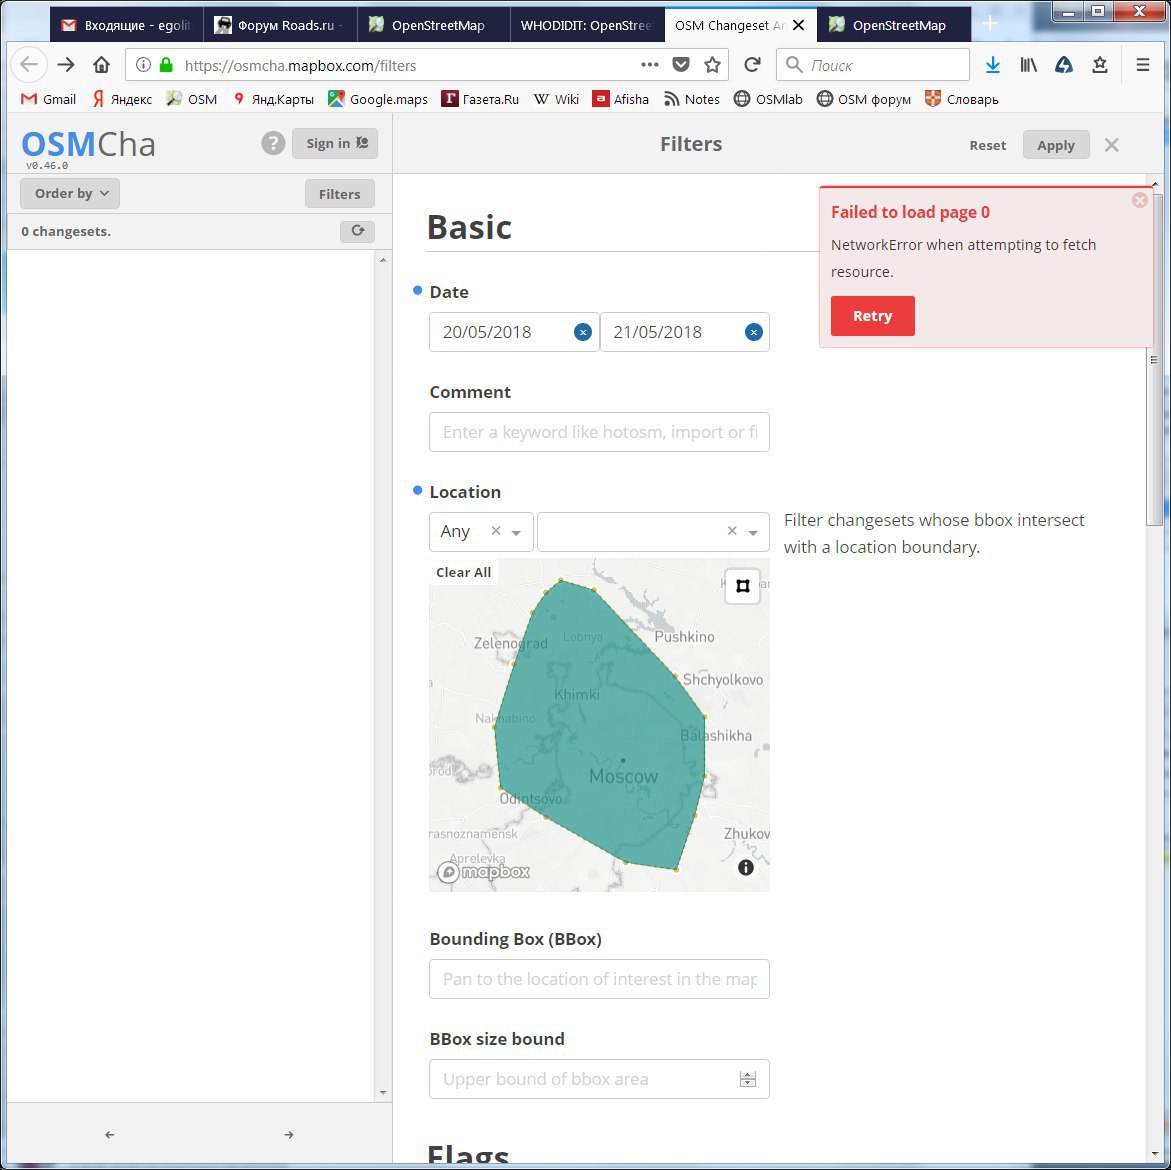1171x1170 pixels.
Task: Open the Order by dropdown
Action: 69,193
